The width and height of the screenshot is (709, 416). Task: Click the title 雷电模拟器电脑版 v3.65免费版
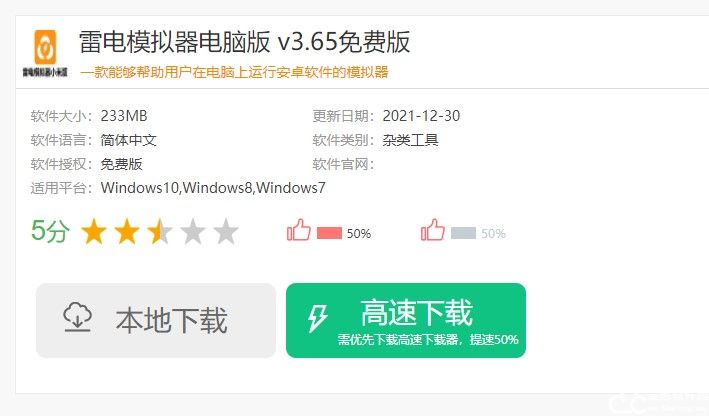[x=245, y=42]
